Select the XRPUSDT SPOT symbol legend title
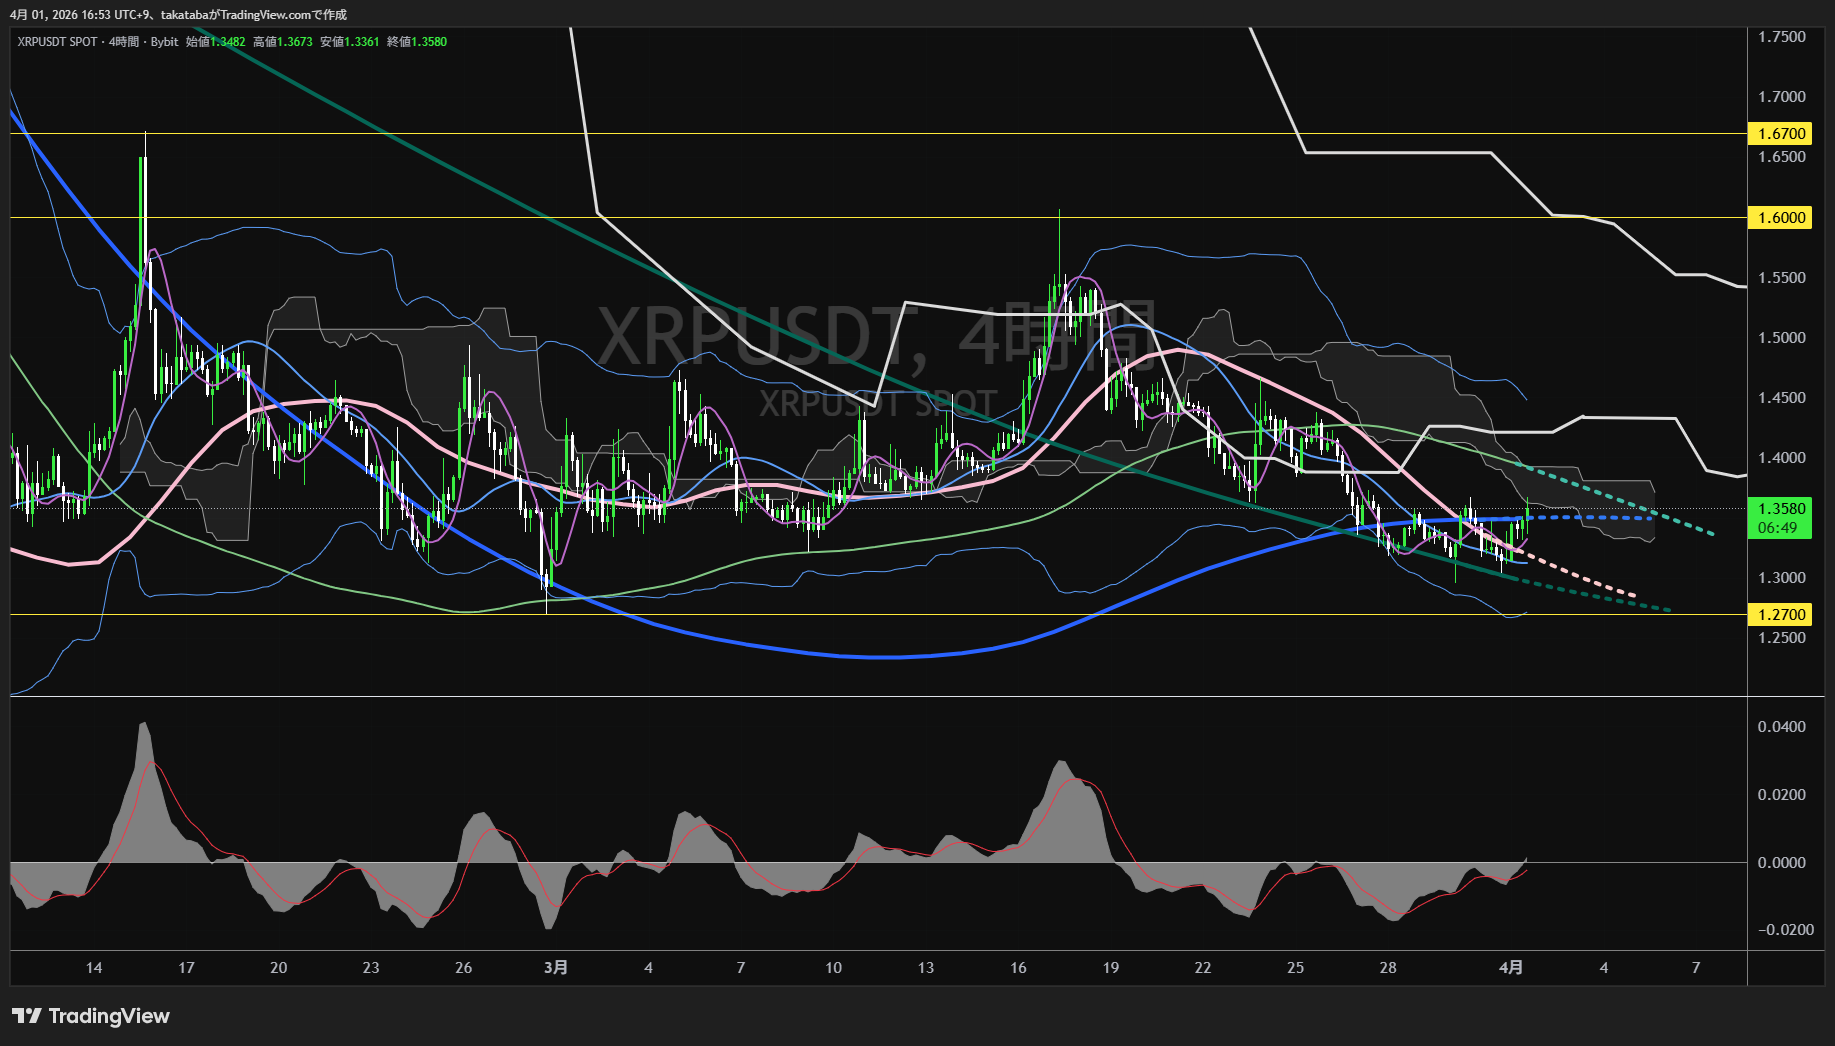Screen dimensions: 1835x1046 58,42
